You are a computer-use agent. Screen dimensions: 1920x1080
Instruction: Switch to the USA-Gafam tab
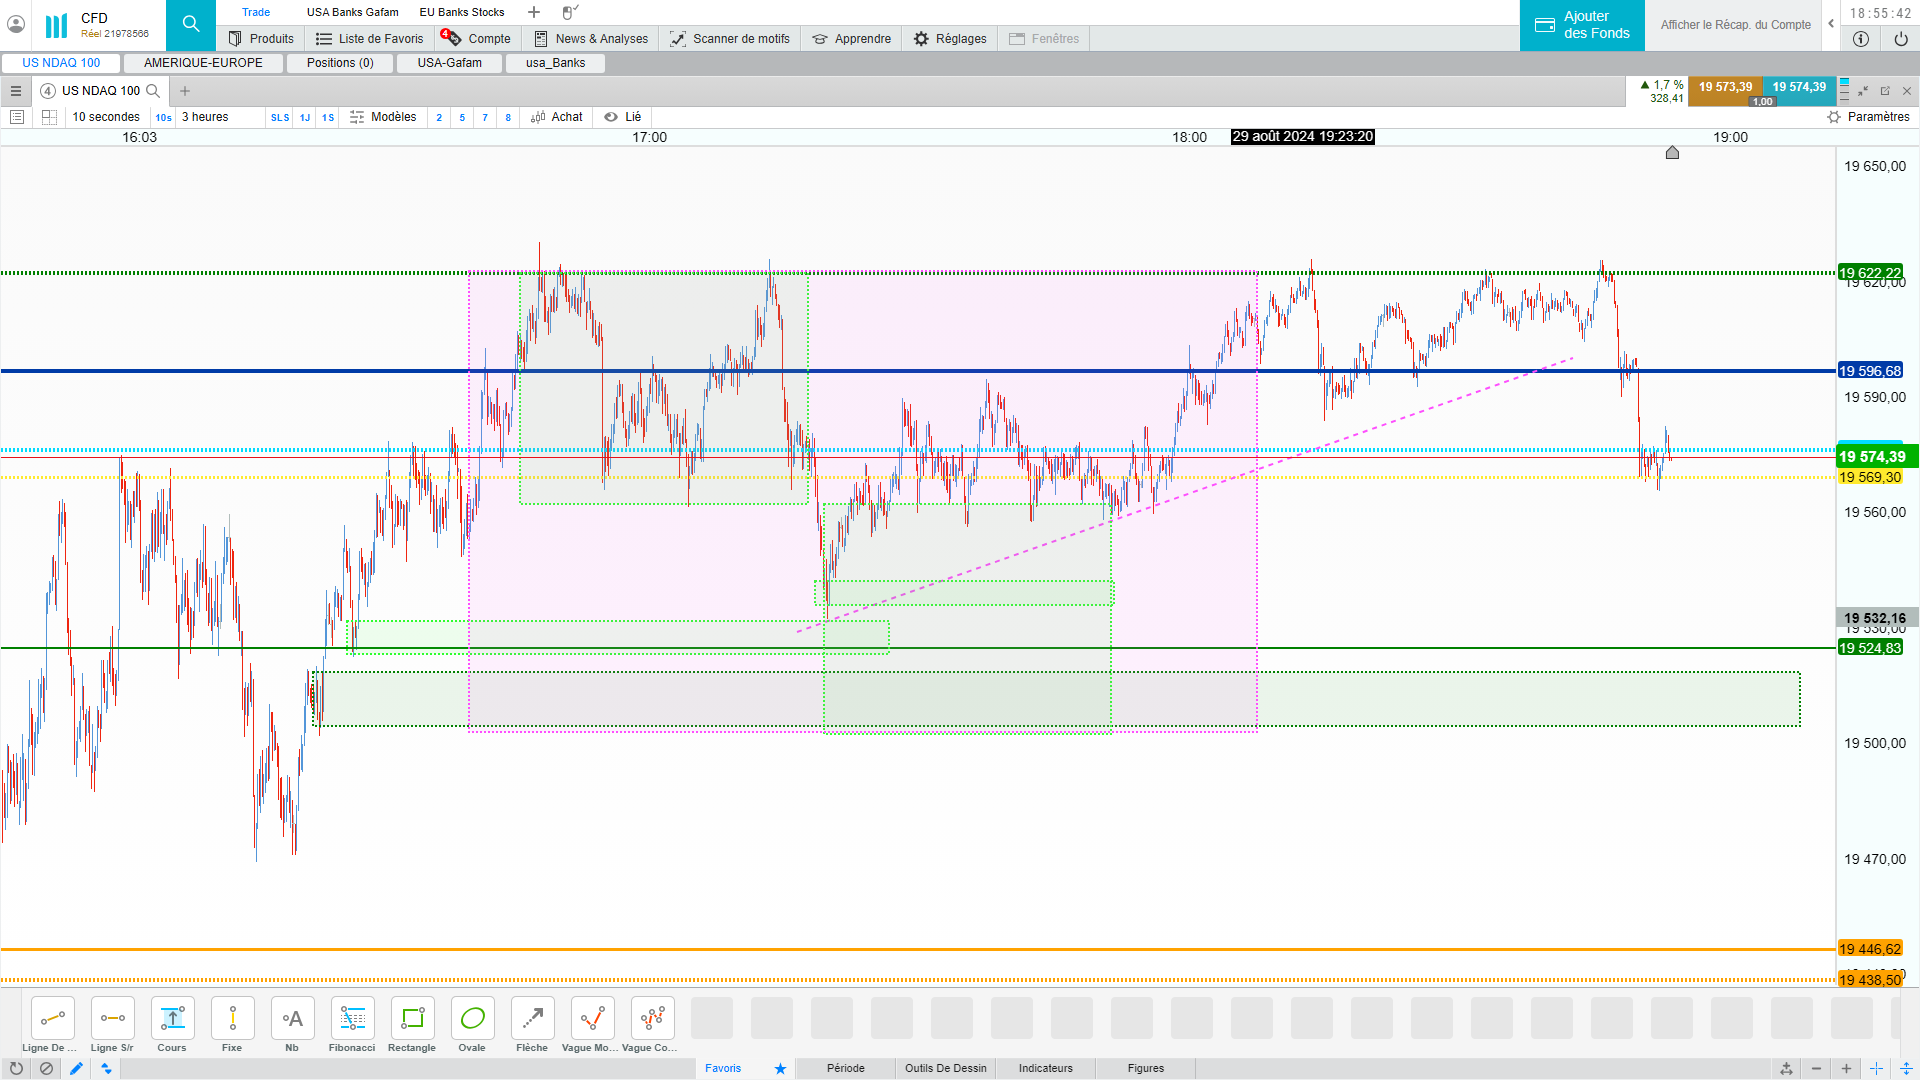(x=449, y=63)
